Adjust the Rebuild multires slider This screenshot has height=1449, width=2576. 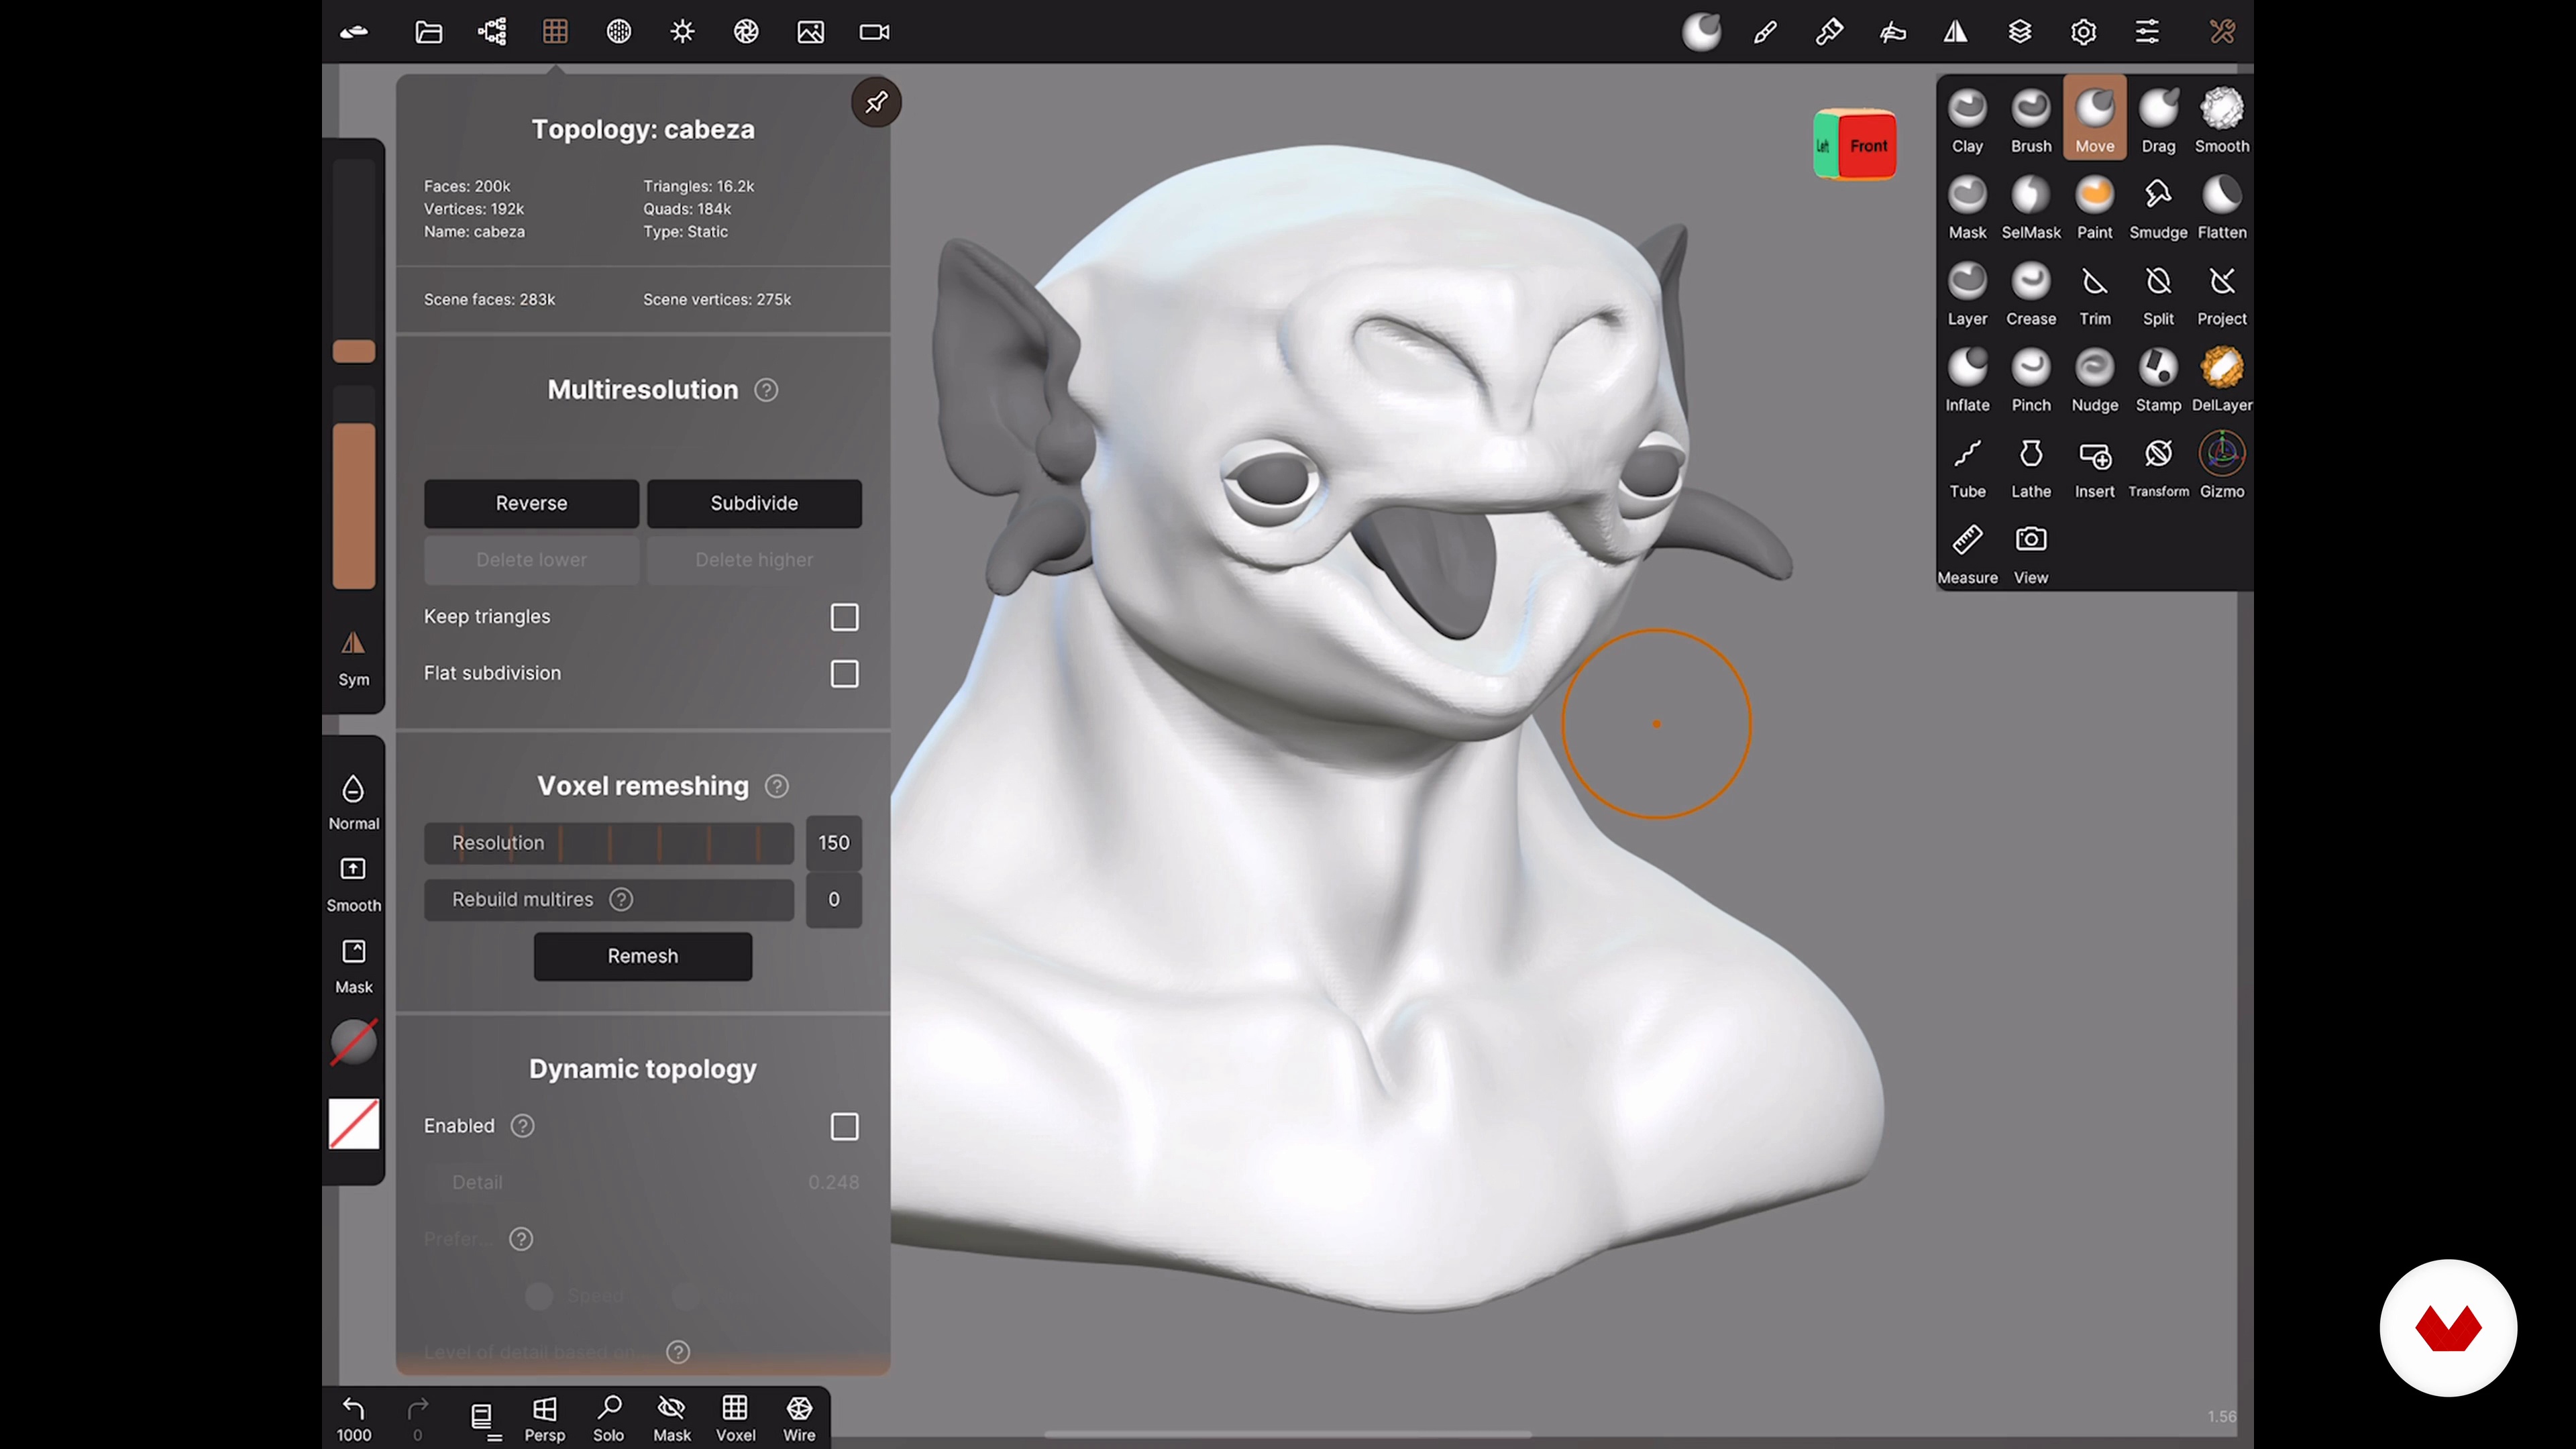pyautogui.click(x=608, y=900)
